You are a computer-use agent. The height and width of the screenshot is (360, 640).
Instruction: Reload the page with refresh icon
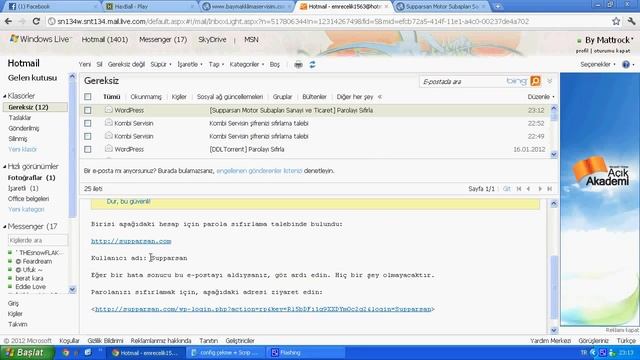[36, 21]
